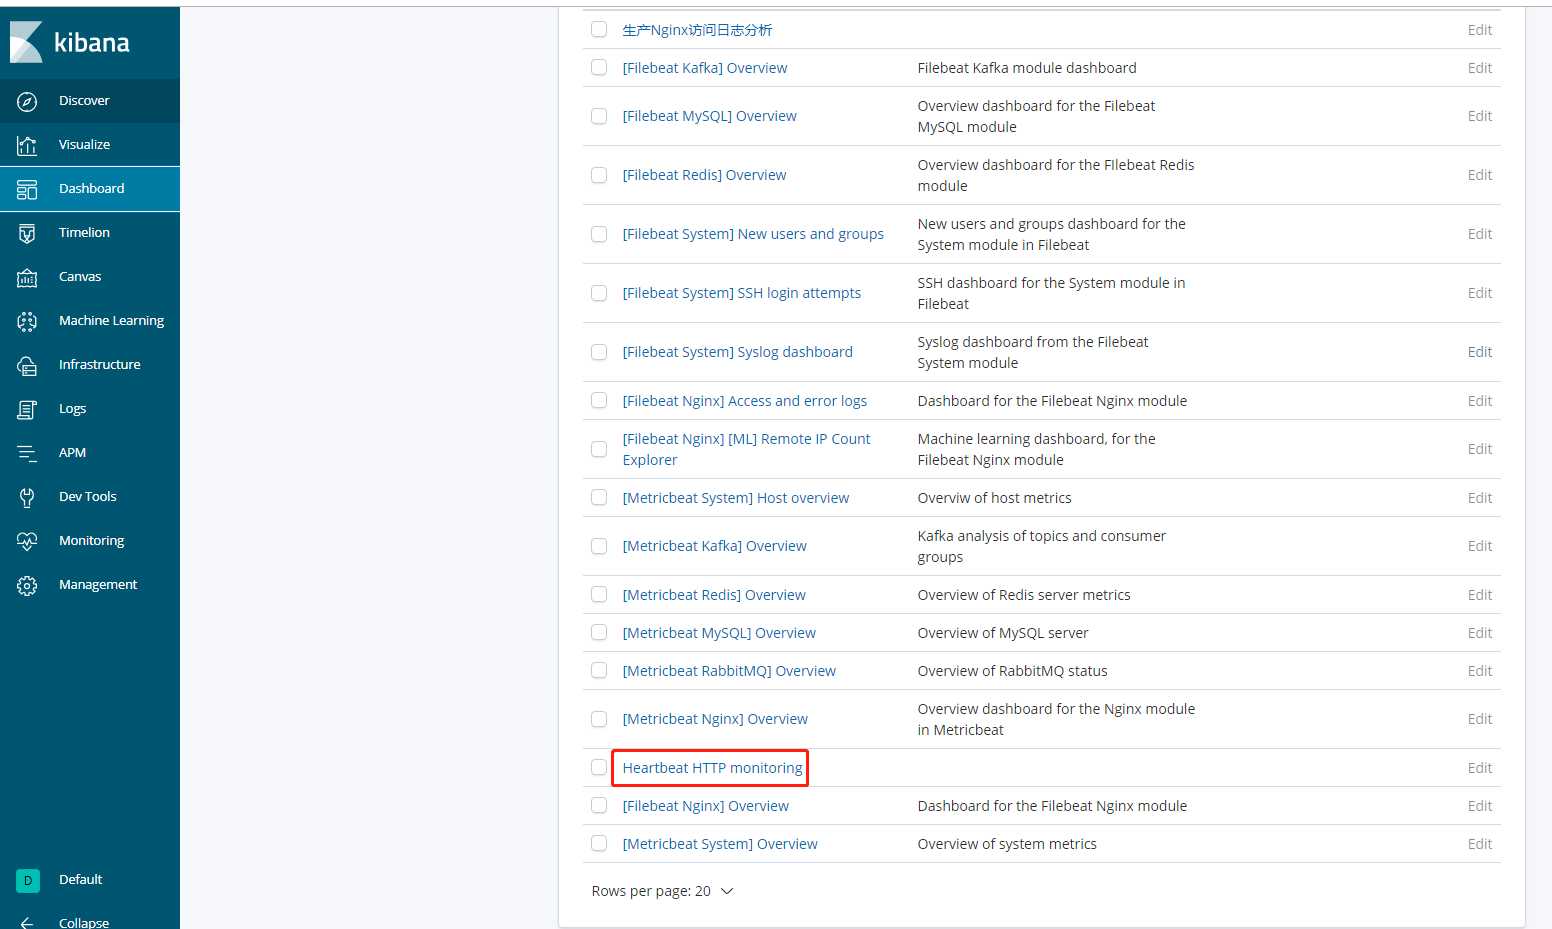The width and height of the screenshot is (1552, 929).
Task: Open Dev Tools via wrench icon
Action: coord(27,497)
